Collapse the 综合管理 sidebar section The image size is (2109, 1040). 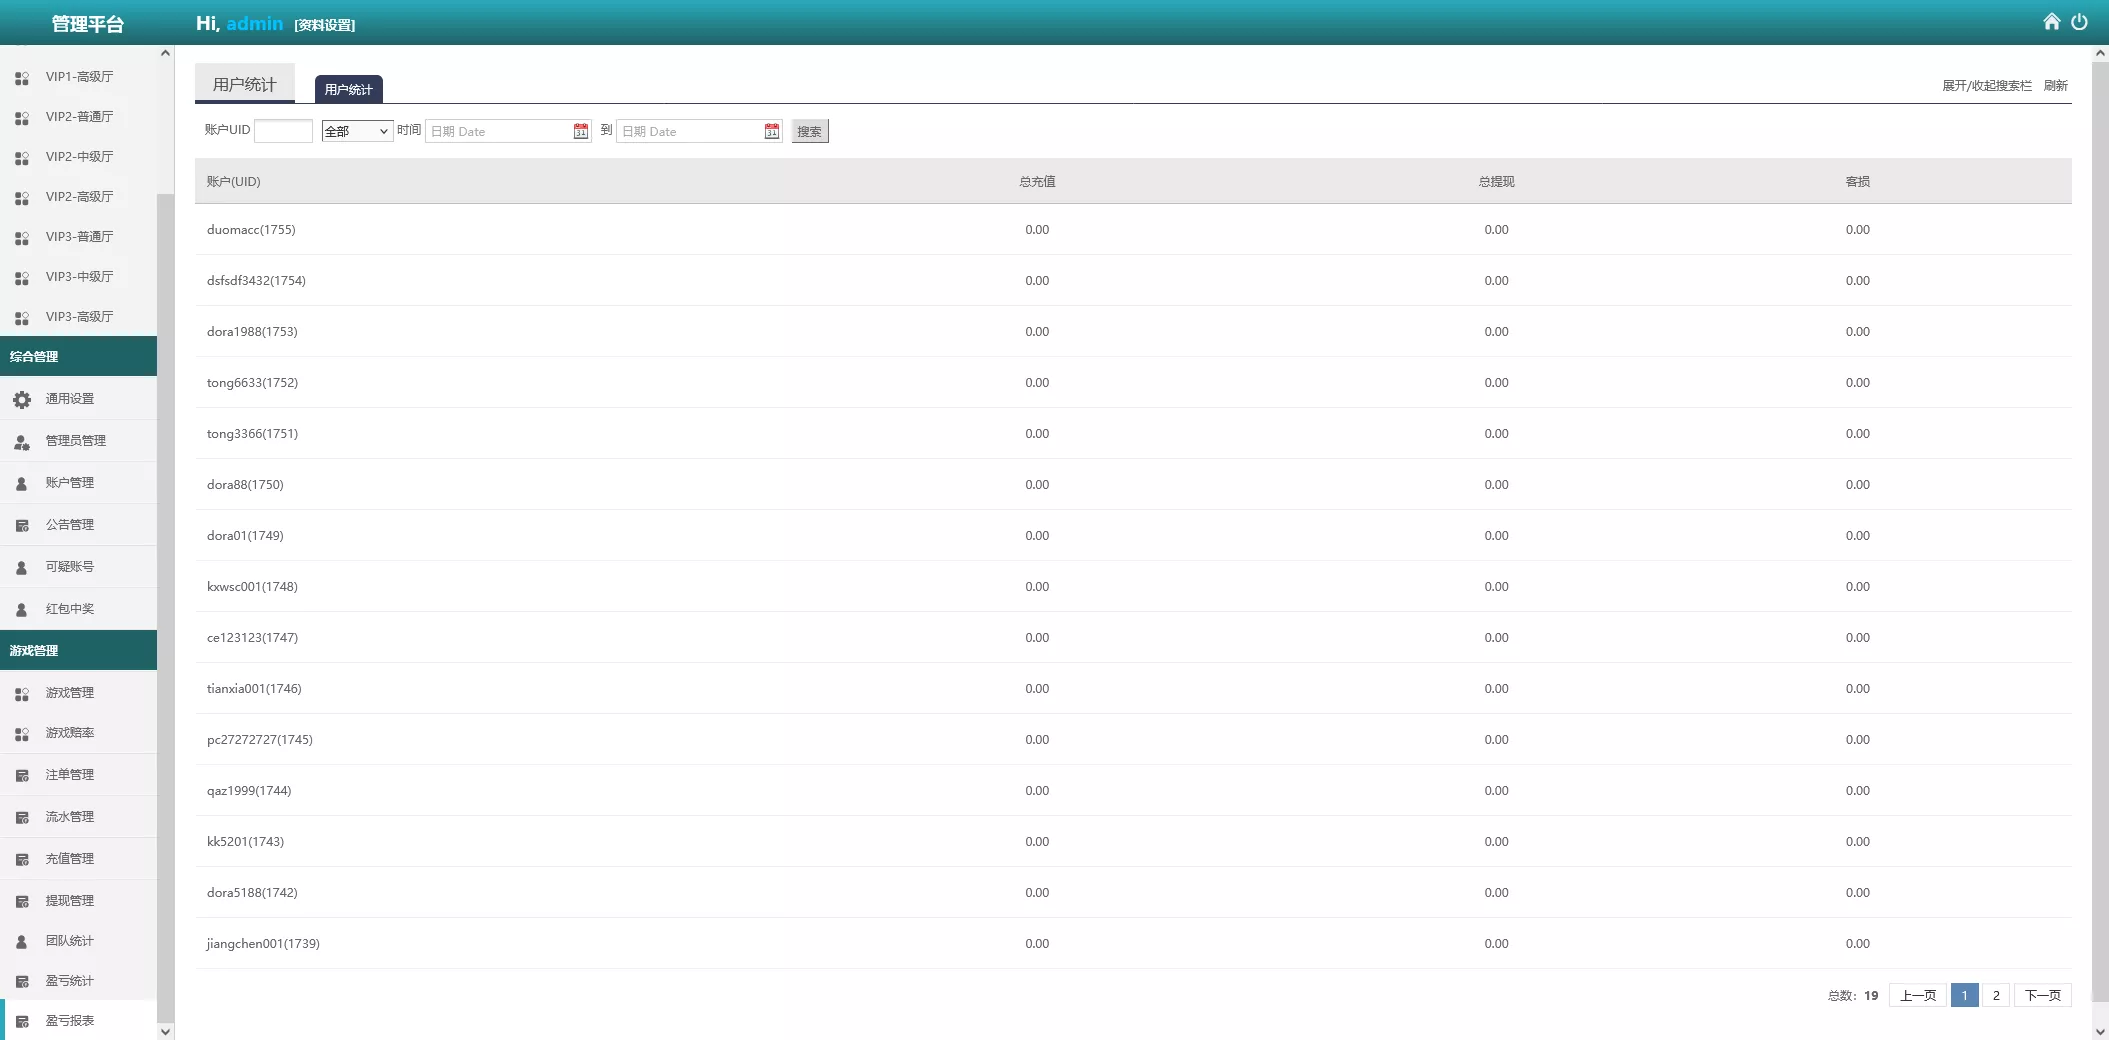coord(78,356)
